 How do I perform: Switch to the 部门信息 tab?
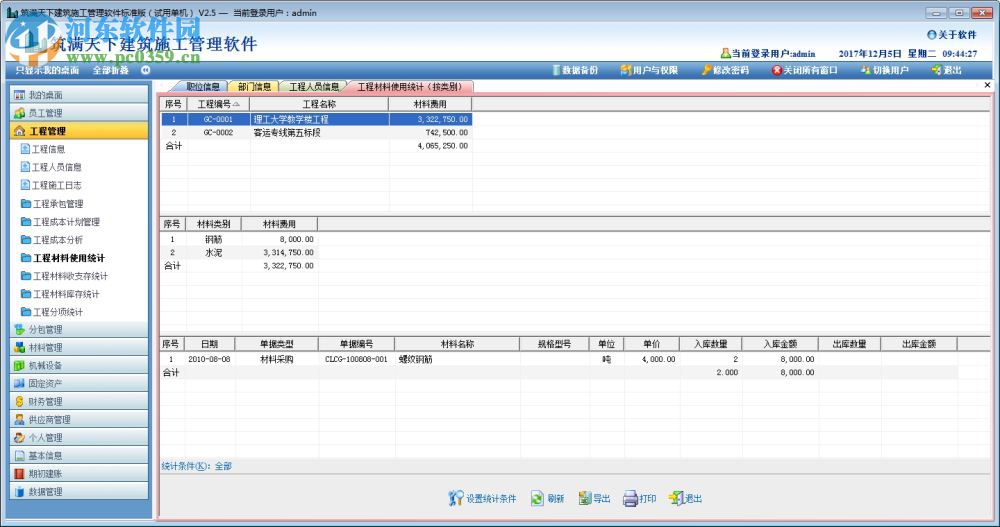point(254,86)
